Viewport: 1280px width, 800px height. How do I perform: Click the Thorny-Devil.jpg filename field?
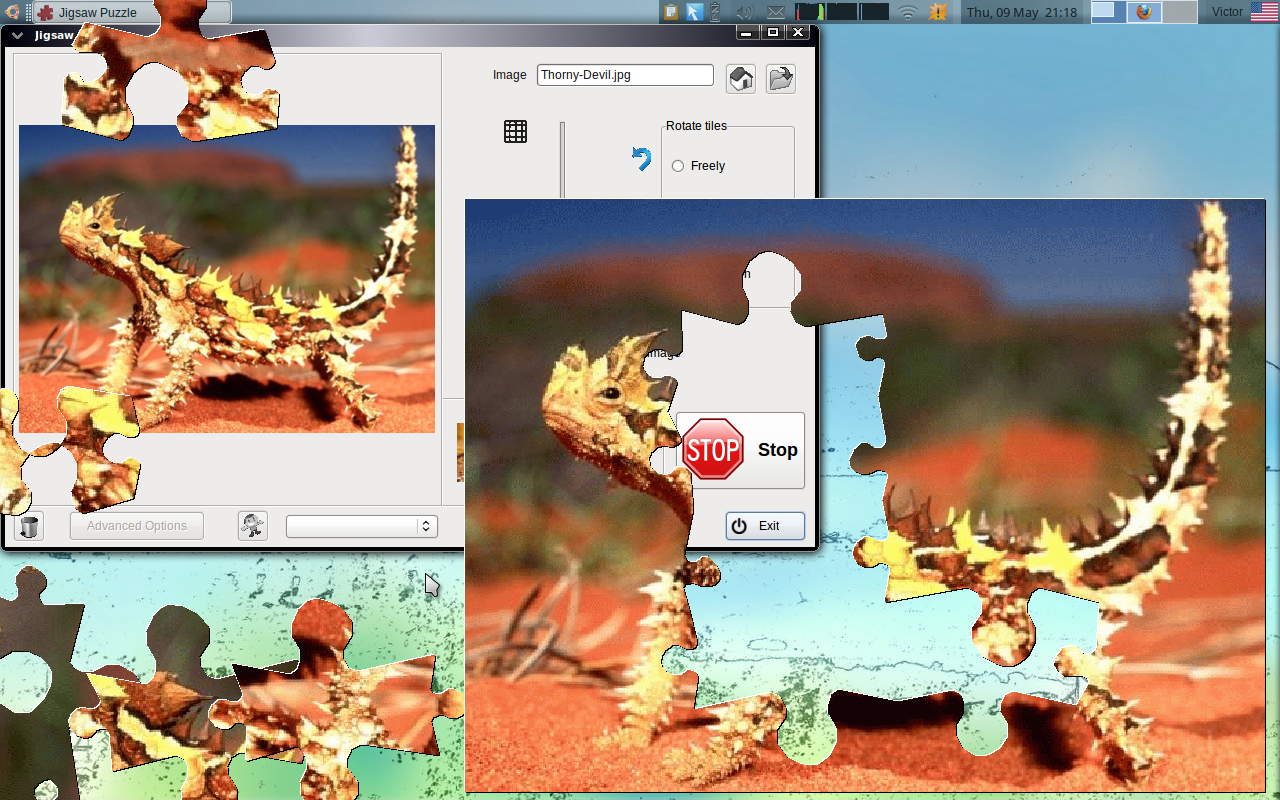click(624, 74)
